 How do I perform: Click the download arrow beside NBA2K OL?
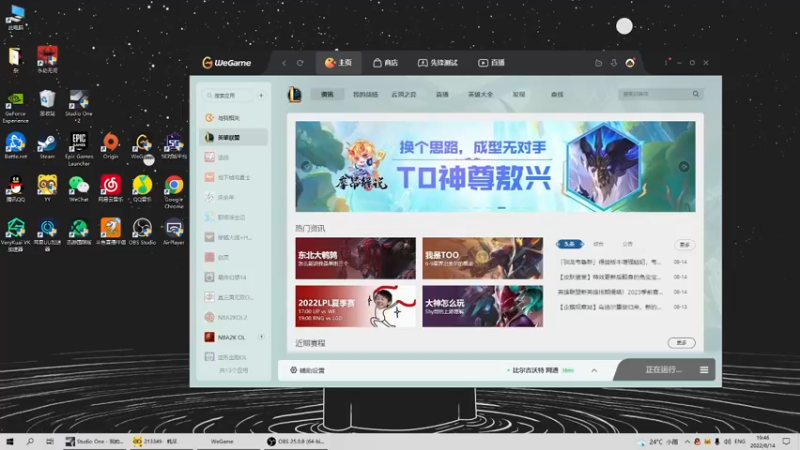click(x=261, y=337)
